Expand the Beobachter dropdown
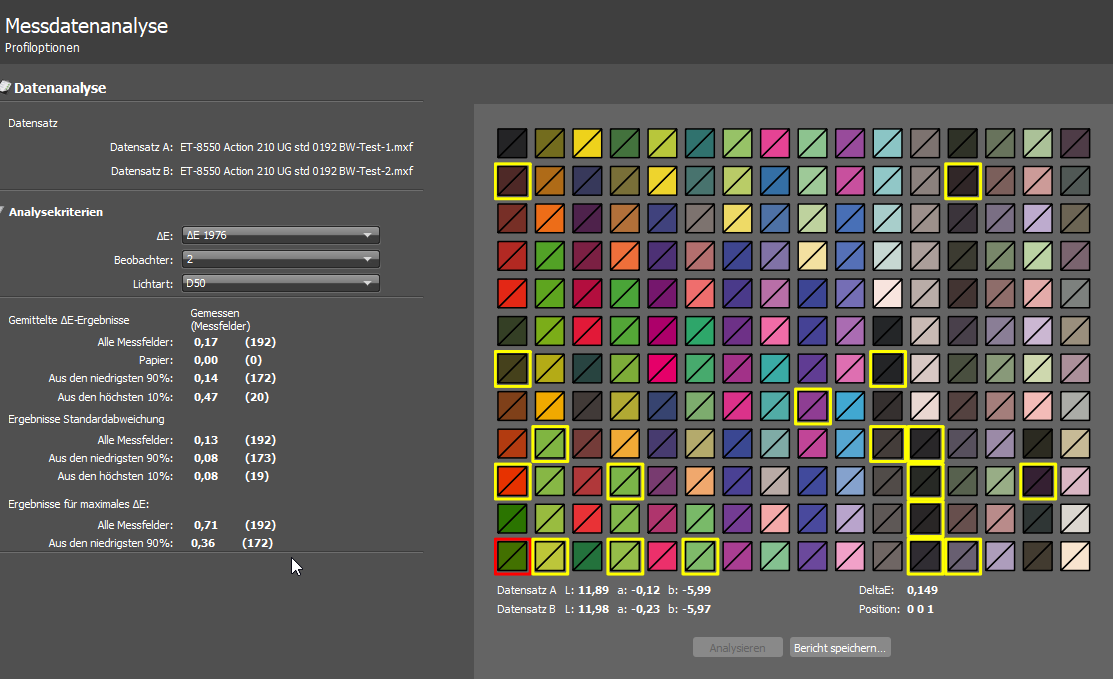The image size is (1113, 679). 281,260
